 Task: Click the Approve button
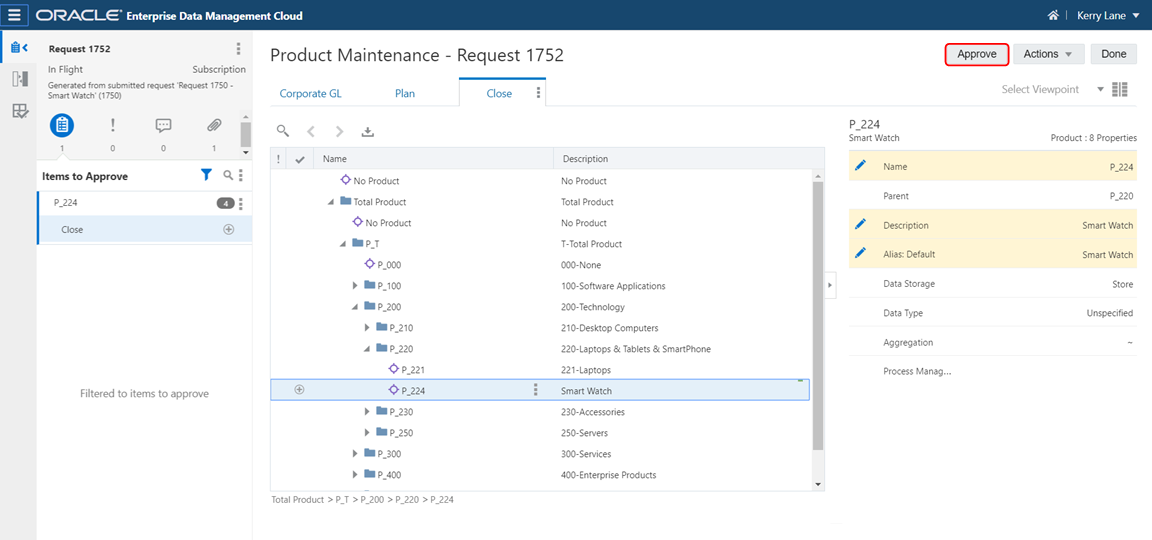pos(976,54)
